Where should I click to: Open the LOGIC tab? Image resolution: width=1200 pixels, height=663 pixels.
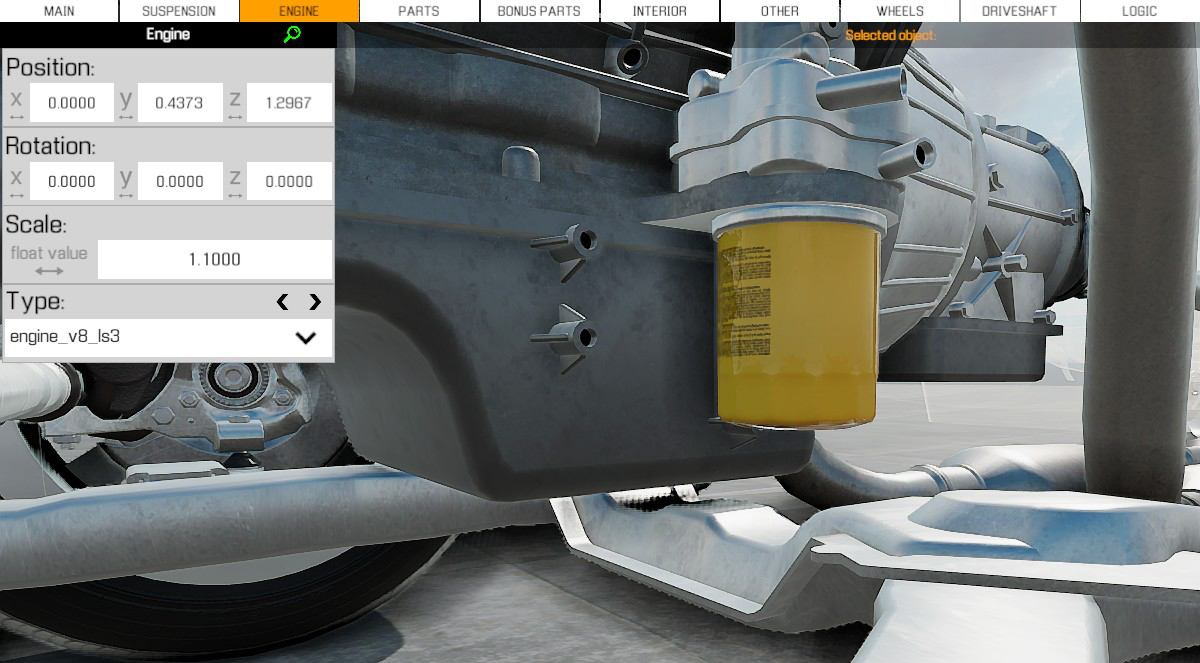1139,11
